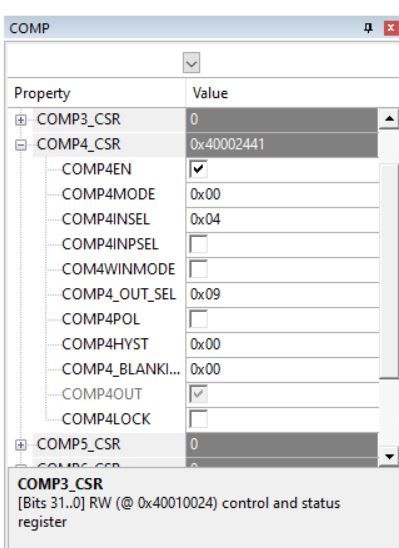Viewport: 399px width, 548px height.
Task: Check the COMP4POL checkbox
Action: [198, 319]
